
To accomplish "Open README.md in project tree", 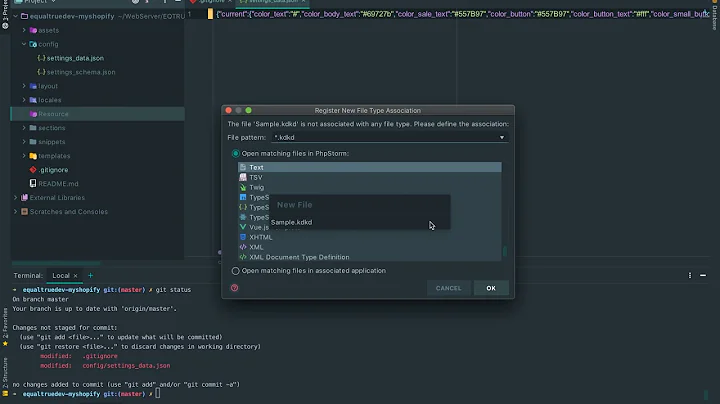I will (x=58, y=184).
